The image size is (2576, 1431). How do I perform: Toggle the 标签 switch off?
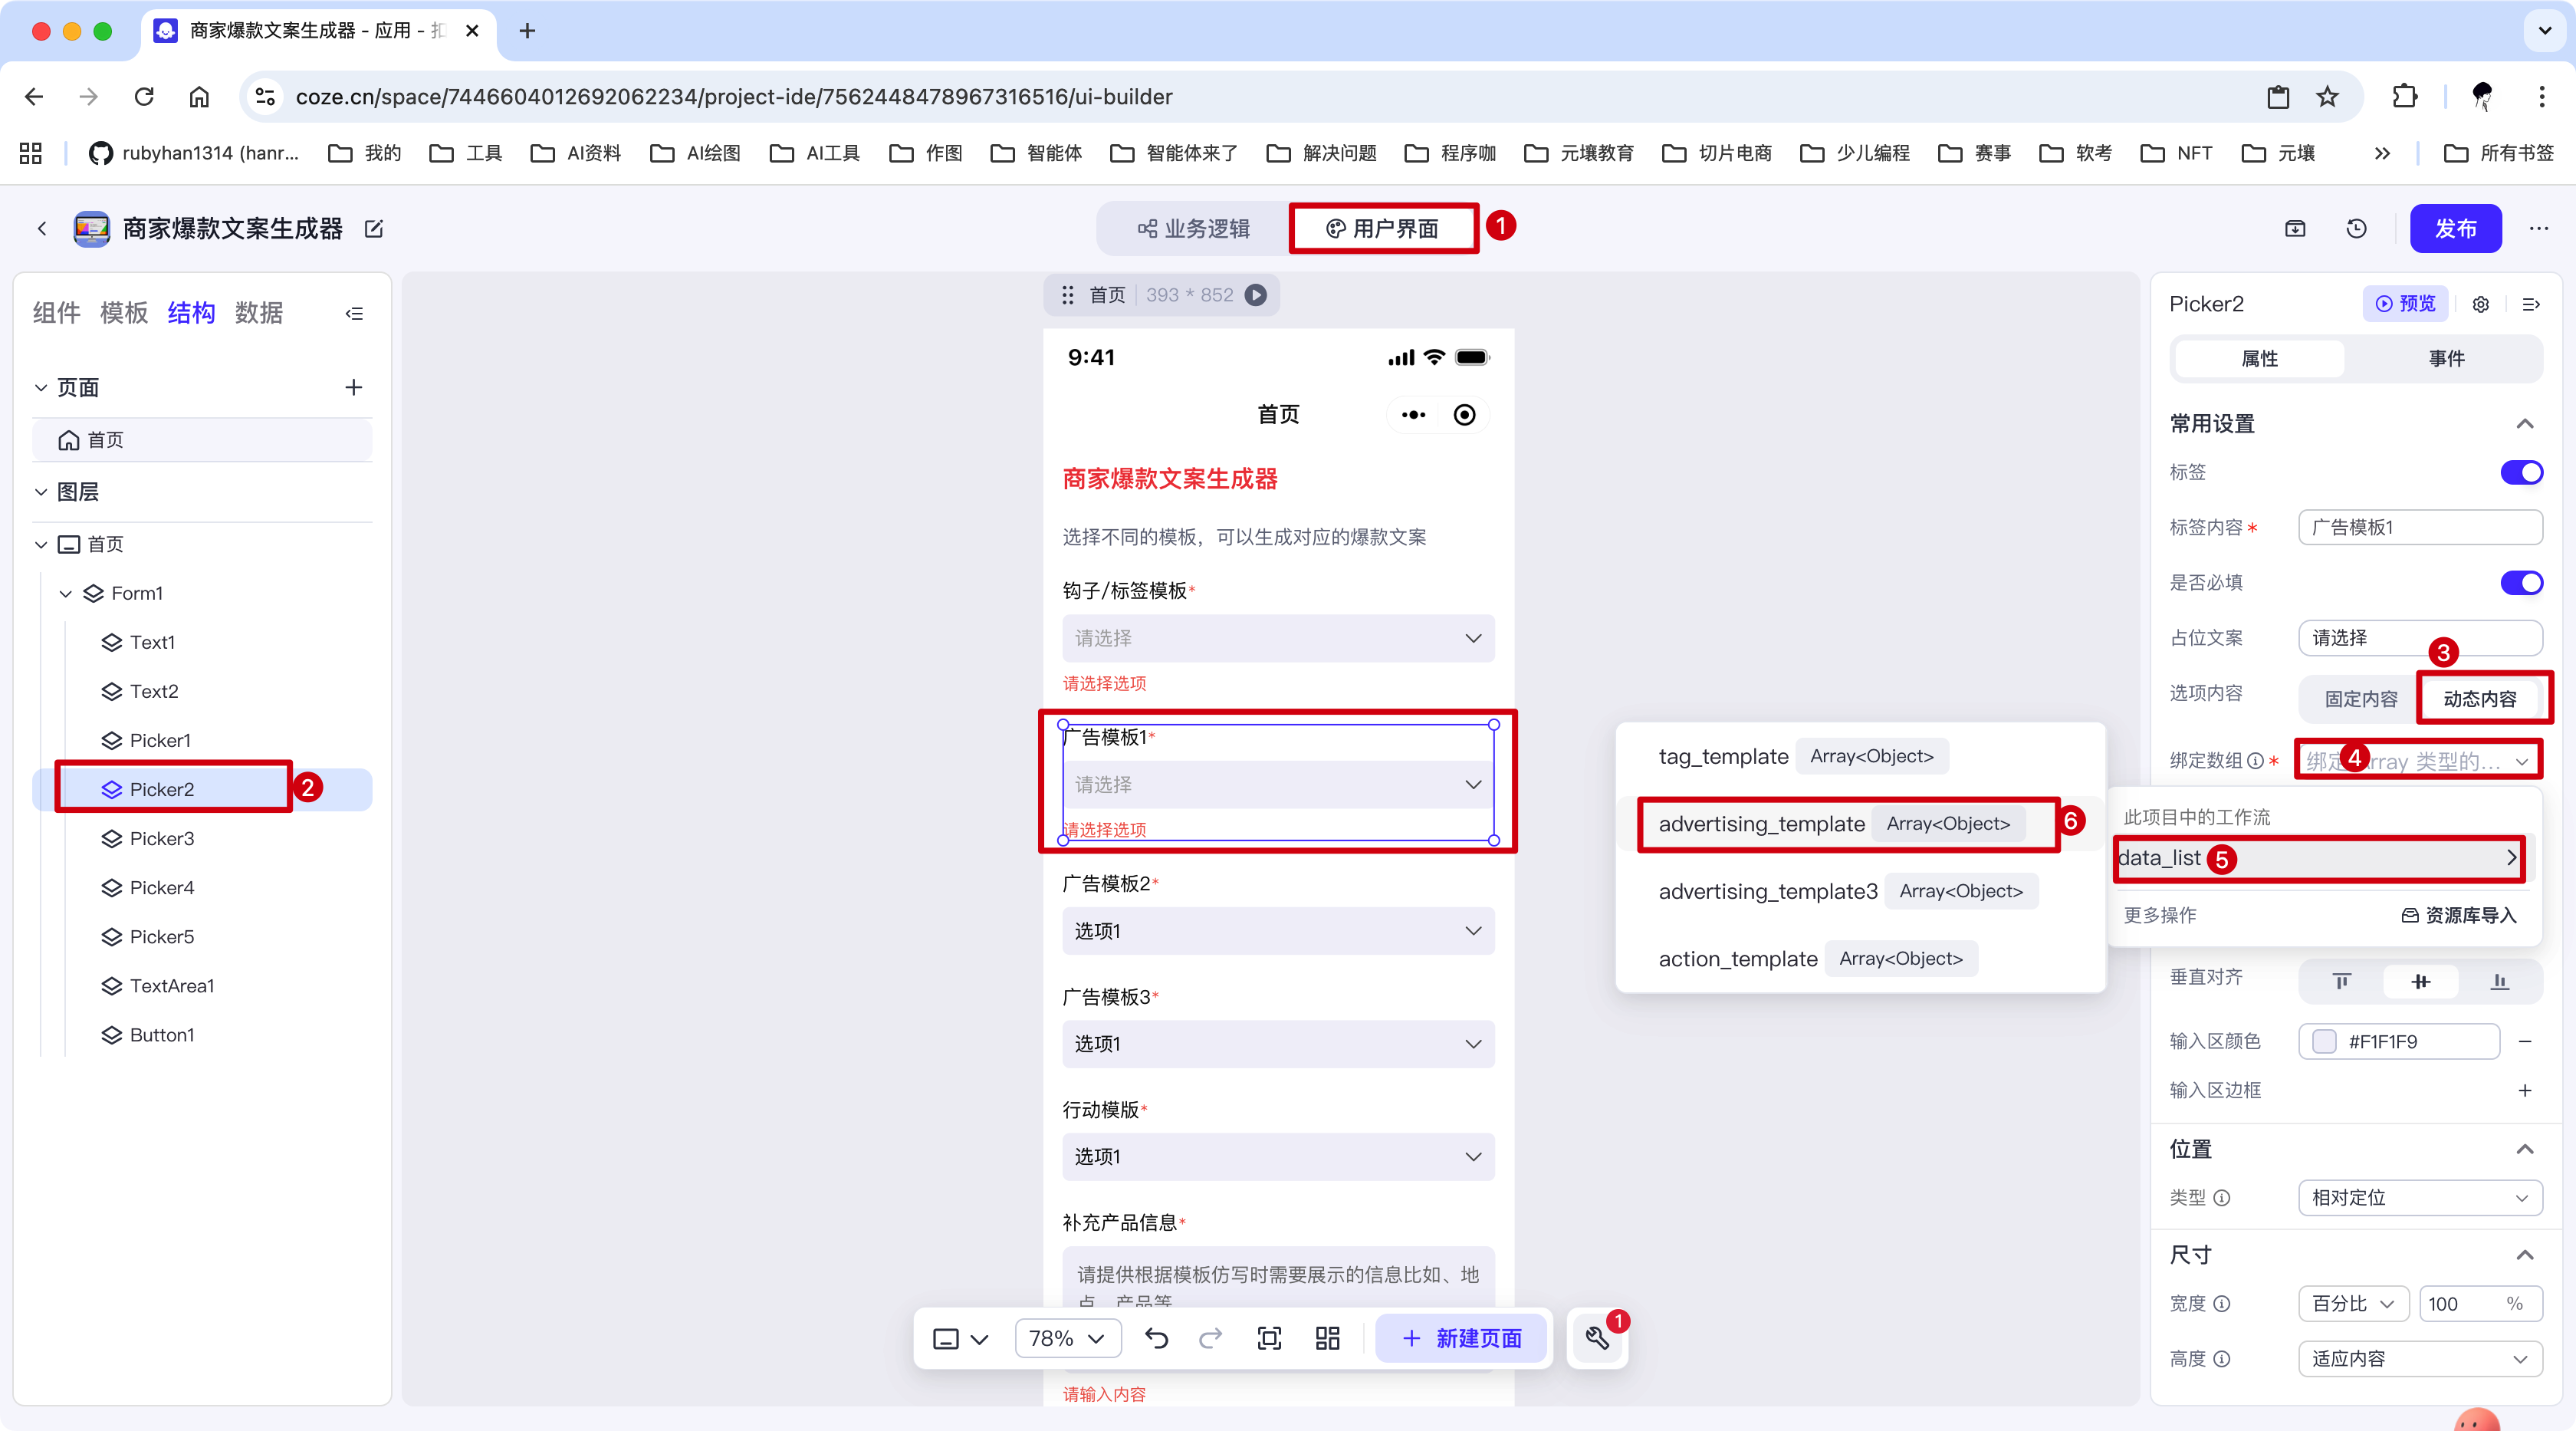click(x=2521, y=472)
